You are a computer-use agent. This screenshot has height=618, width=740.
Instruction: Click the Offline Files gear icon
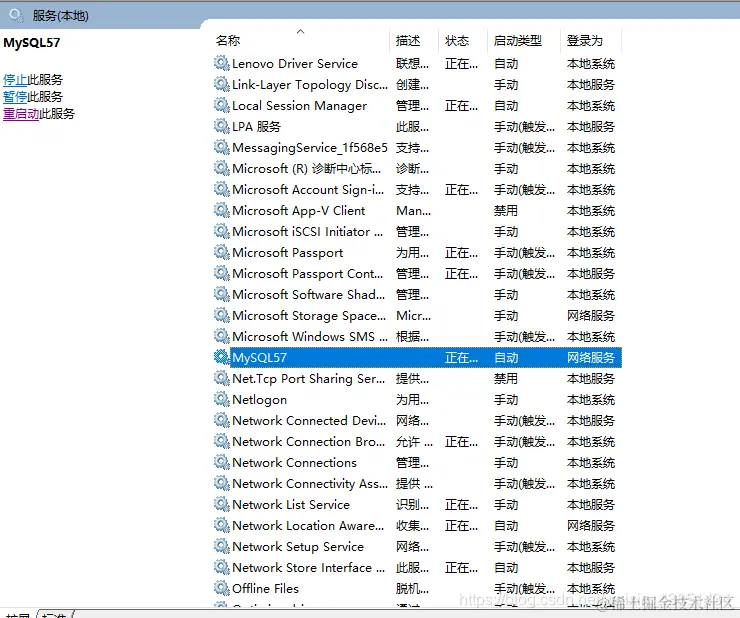point(221,588)
